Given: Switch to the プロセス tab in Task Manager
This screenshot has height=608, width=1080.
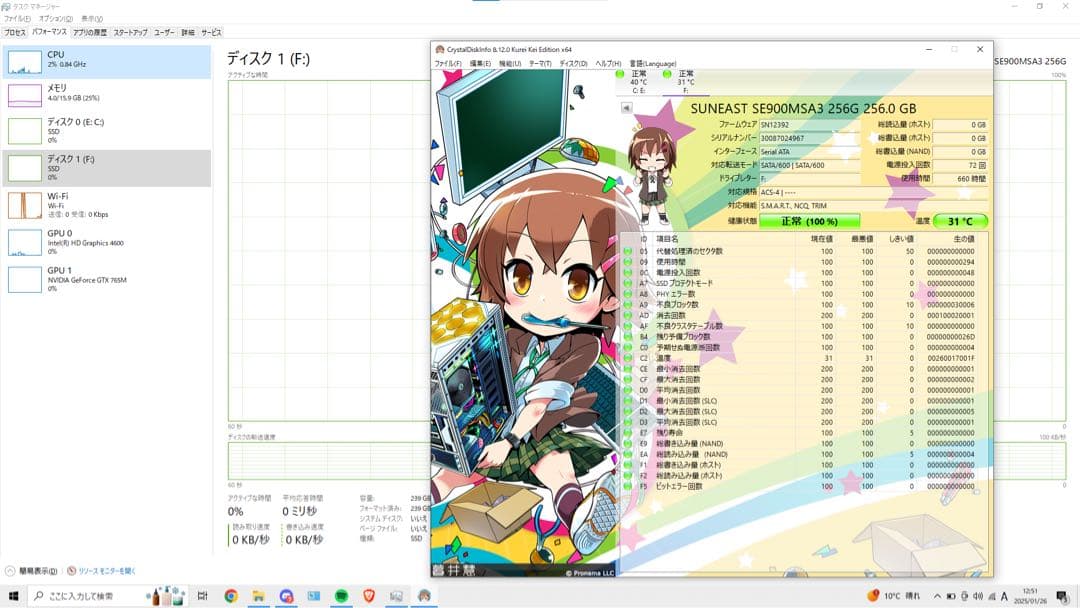Looking at the screenshot, I should pos(17,31).
